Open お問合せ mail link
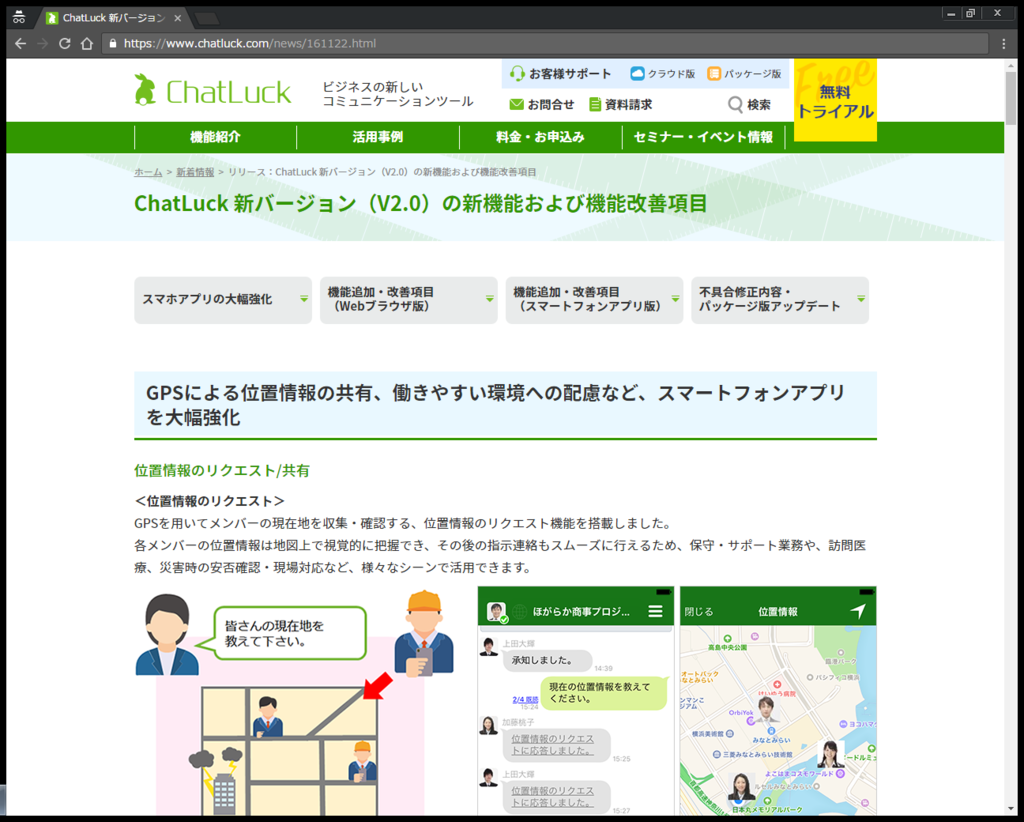Screen dimensions: 1024x822 (541, 104)
